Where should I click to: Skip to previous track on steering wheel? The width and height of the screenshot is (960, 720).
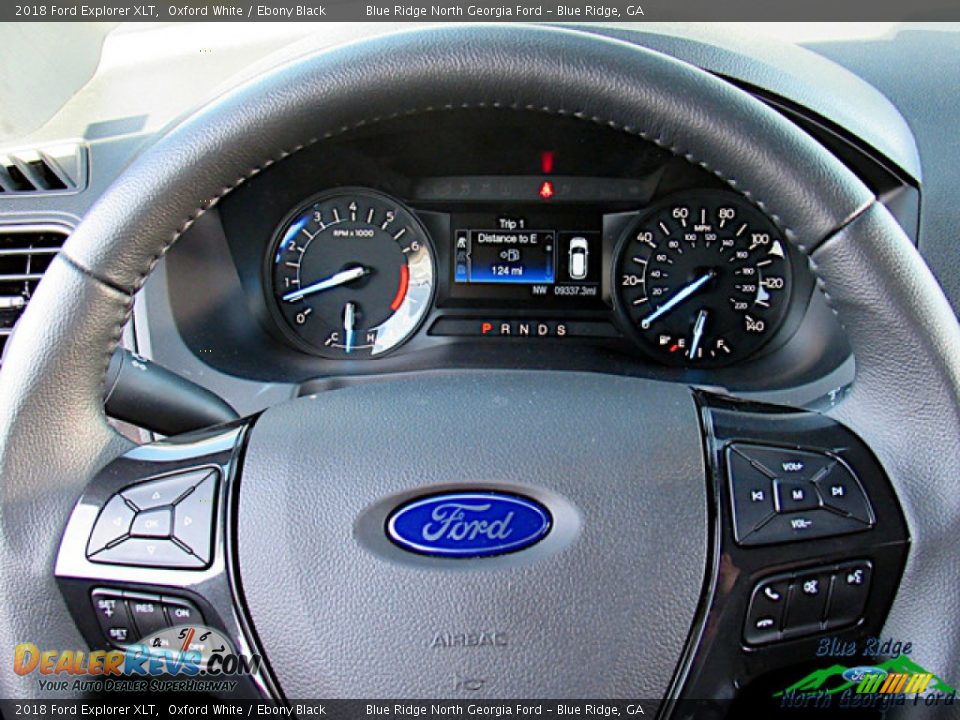[756, 496]
